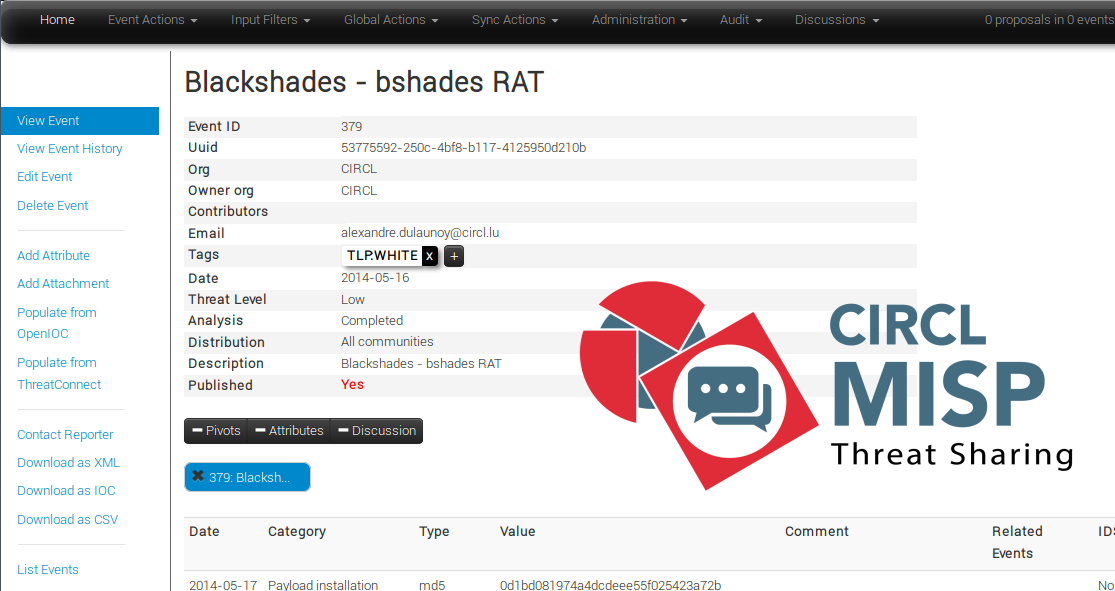Click the md5 hash value in table
Viewport: 1115px width, 591px height.
[610, 585]
